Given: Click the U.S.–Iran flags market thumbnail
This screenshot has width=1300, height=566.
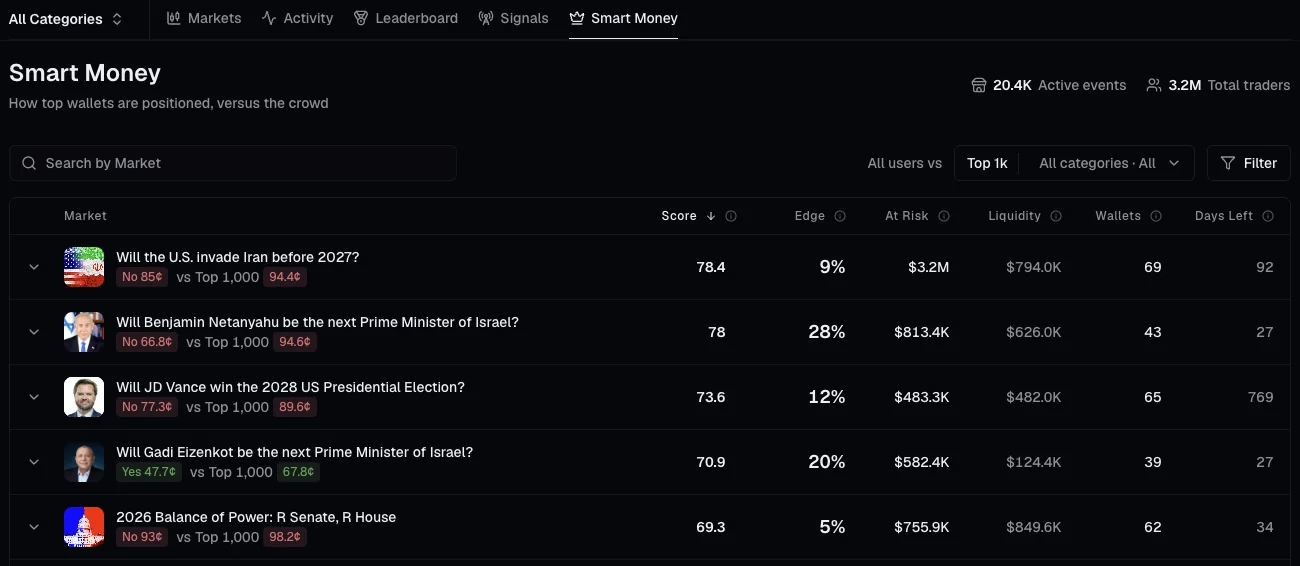Looking at the screenshot, I should (84, 267).
